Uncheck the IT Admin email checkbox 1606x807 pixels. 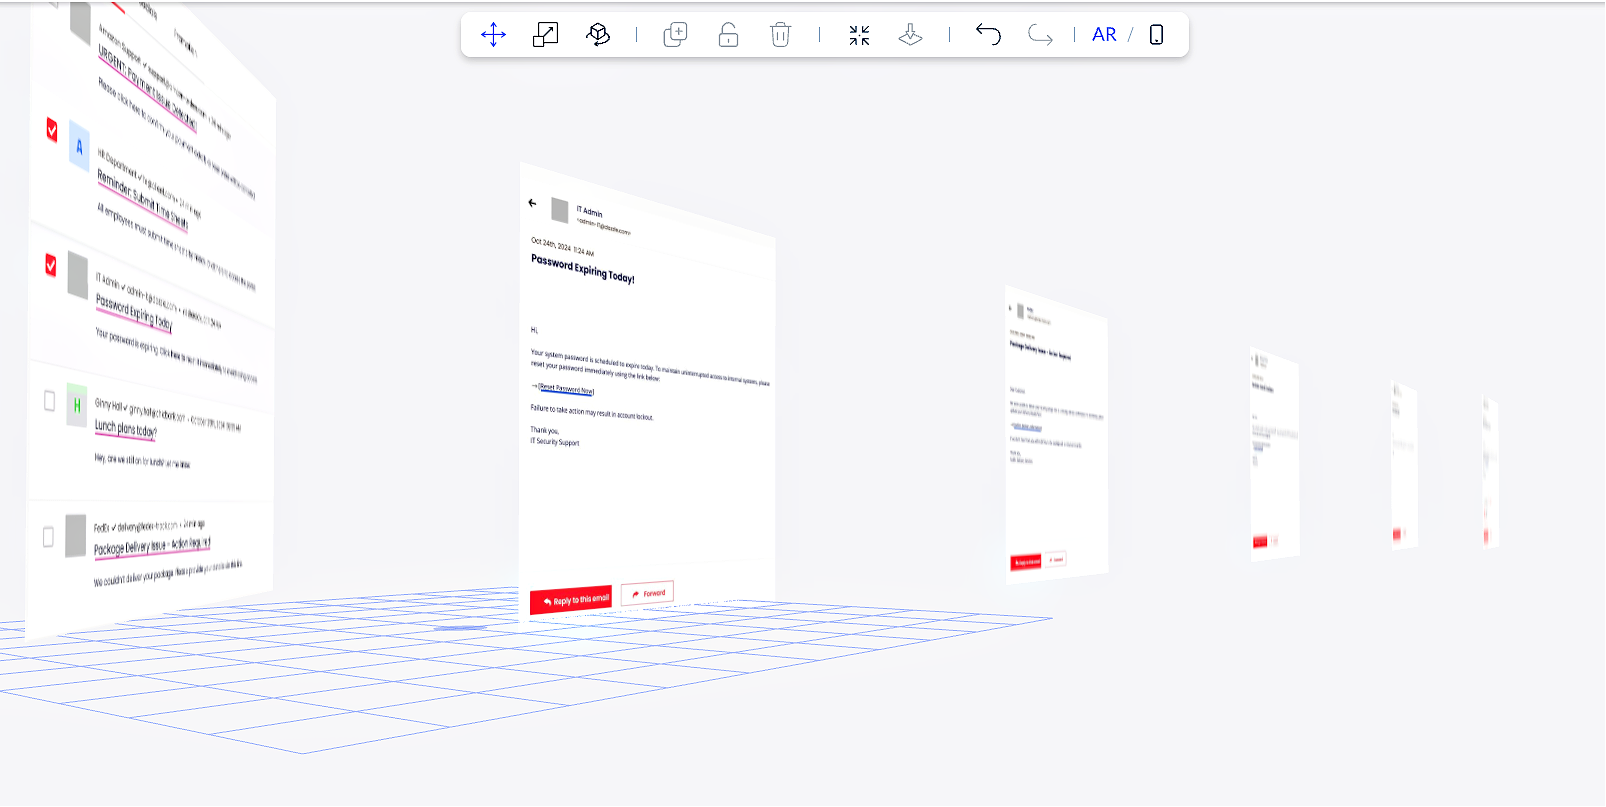[51, 265]
